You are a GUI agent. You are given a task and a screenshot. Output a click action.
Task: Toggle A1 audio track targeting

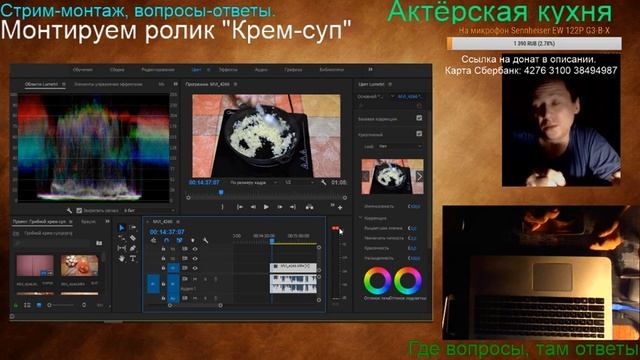pyautogui.click(x=173, y=284)
